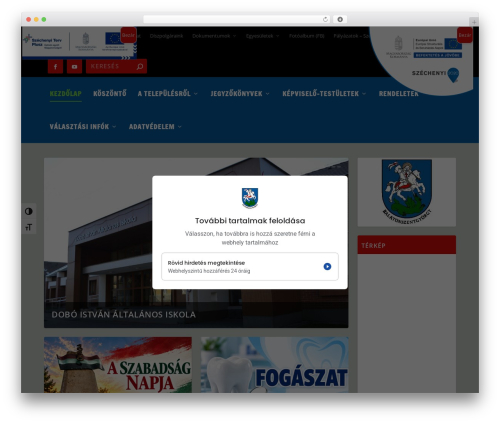This screenshot has width=500, height=423.
Task: Expand Adatvédelem dropdown
Action: 155,127
